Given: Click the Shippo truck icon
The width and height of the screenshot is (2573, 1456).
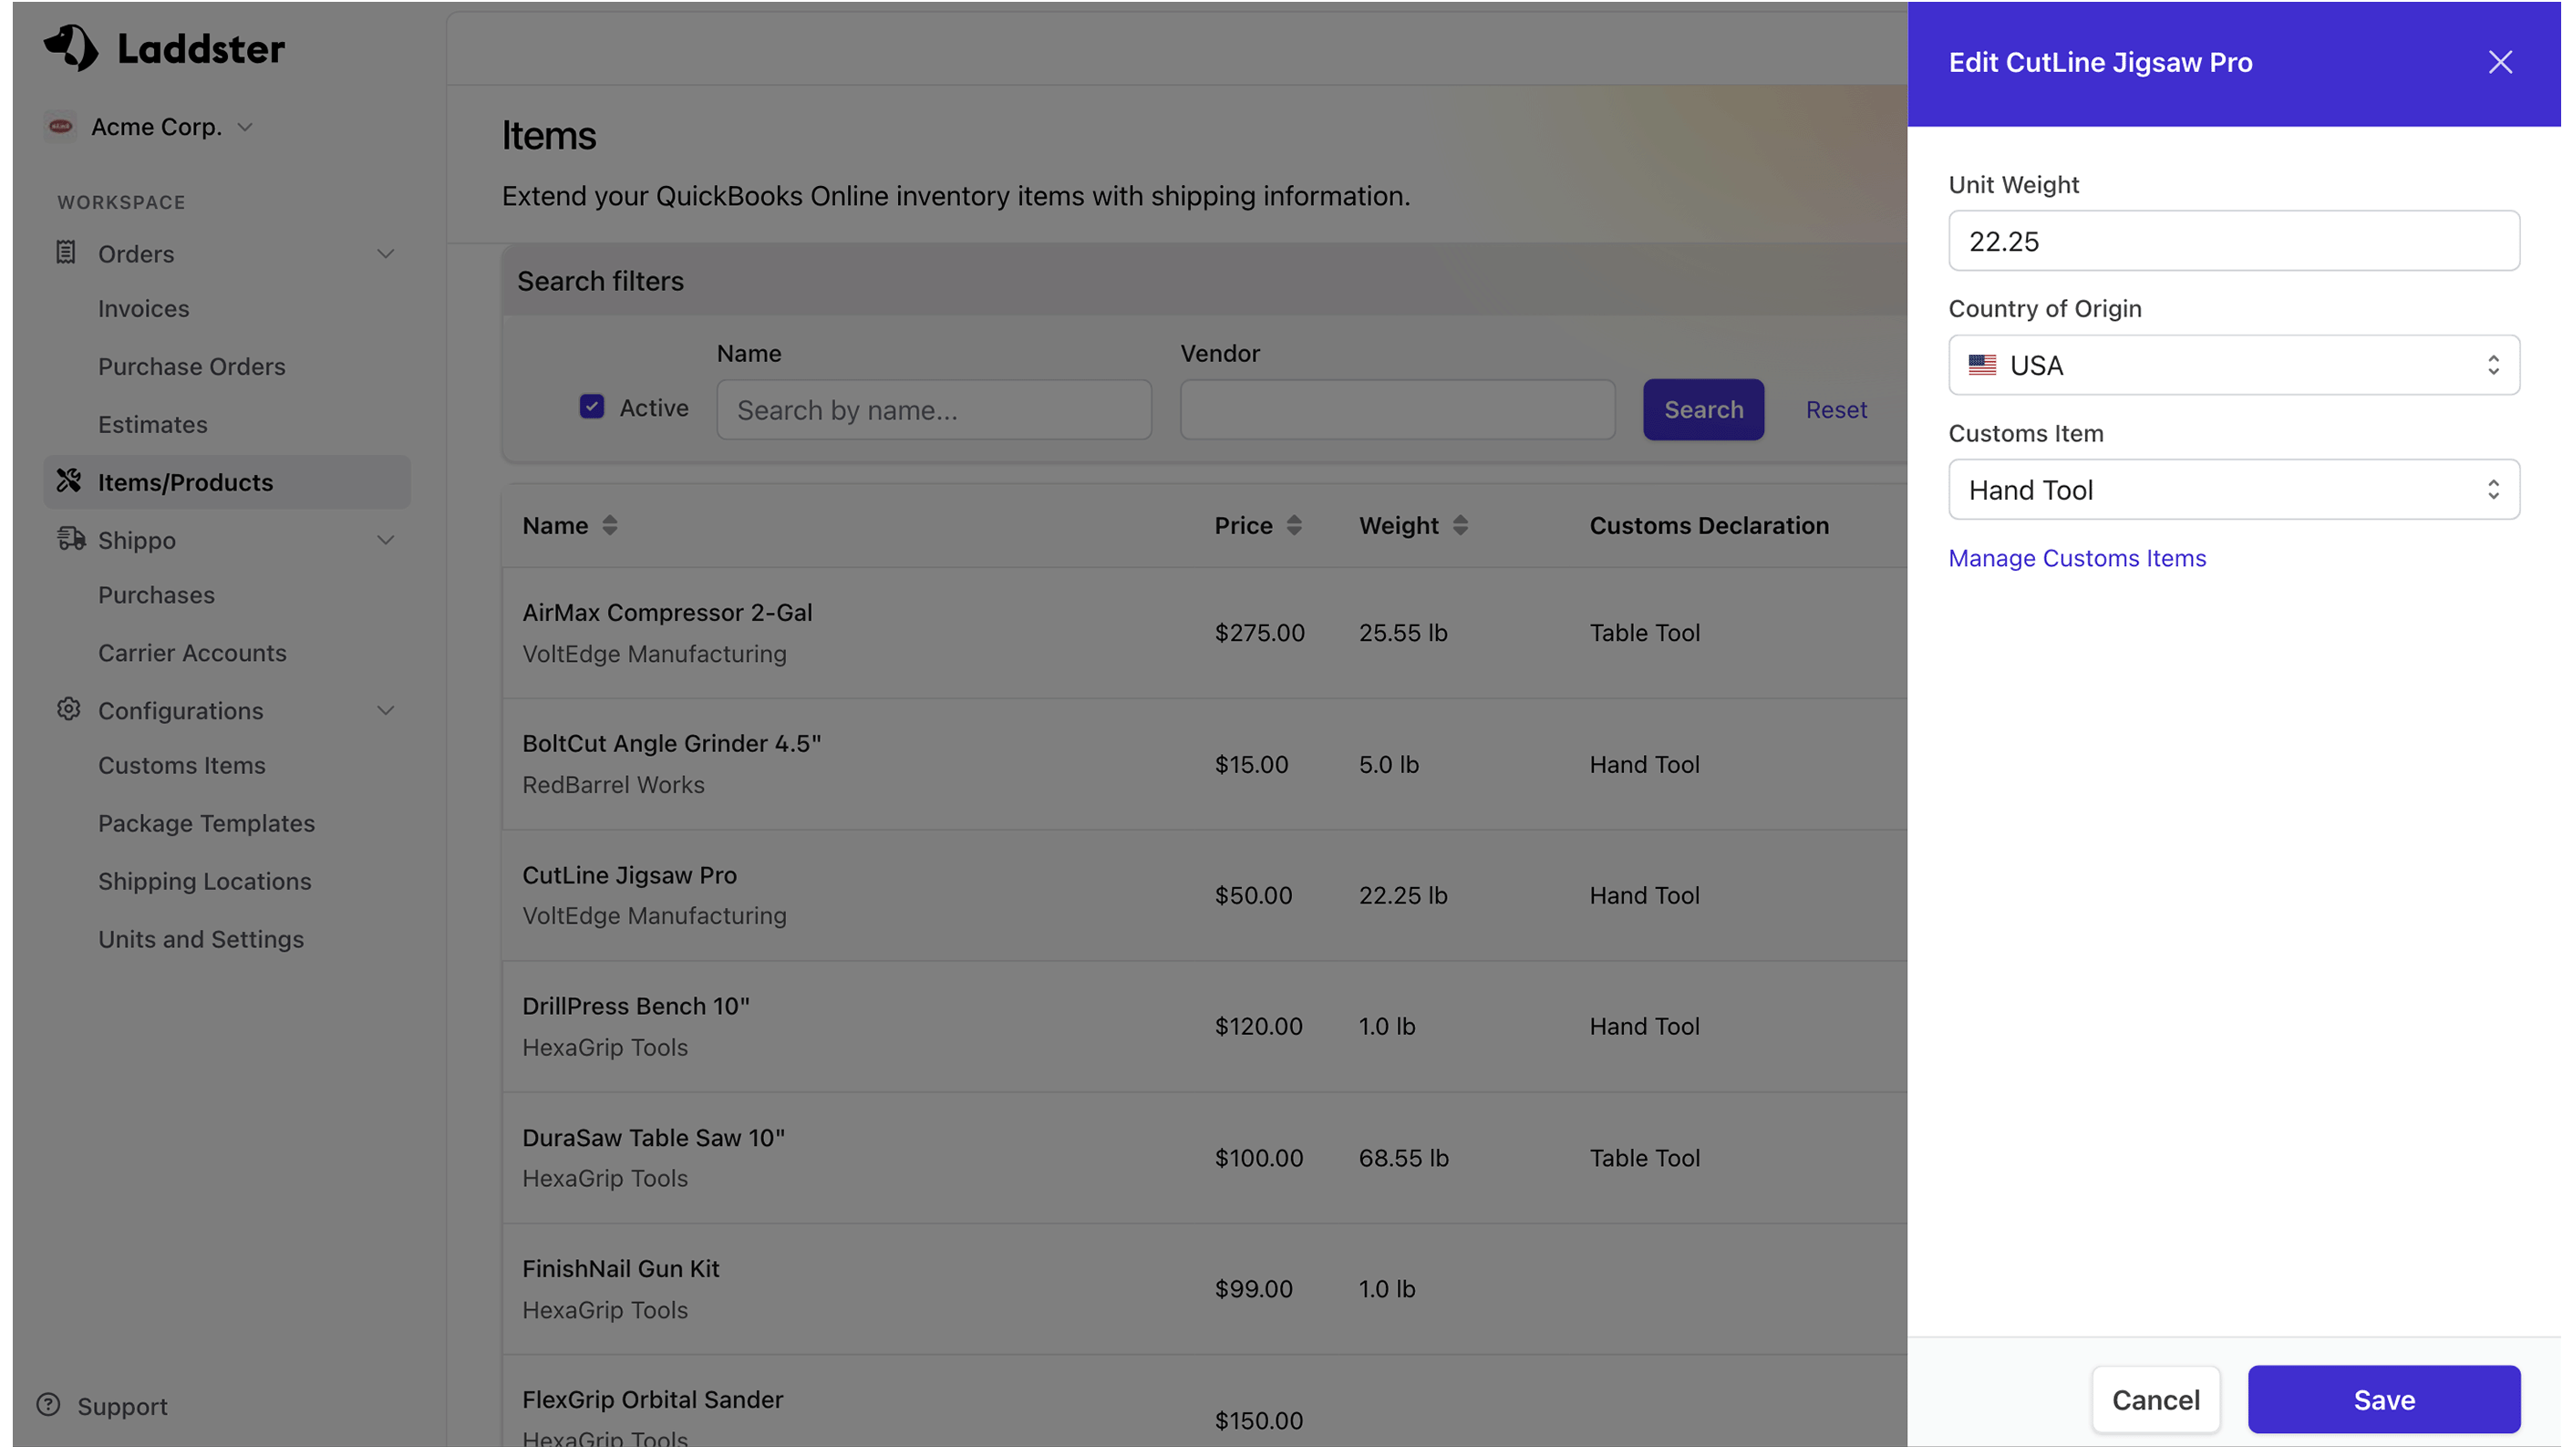Looking at the screenshot, I should (x=70, y=541).
